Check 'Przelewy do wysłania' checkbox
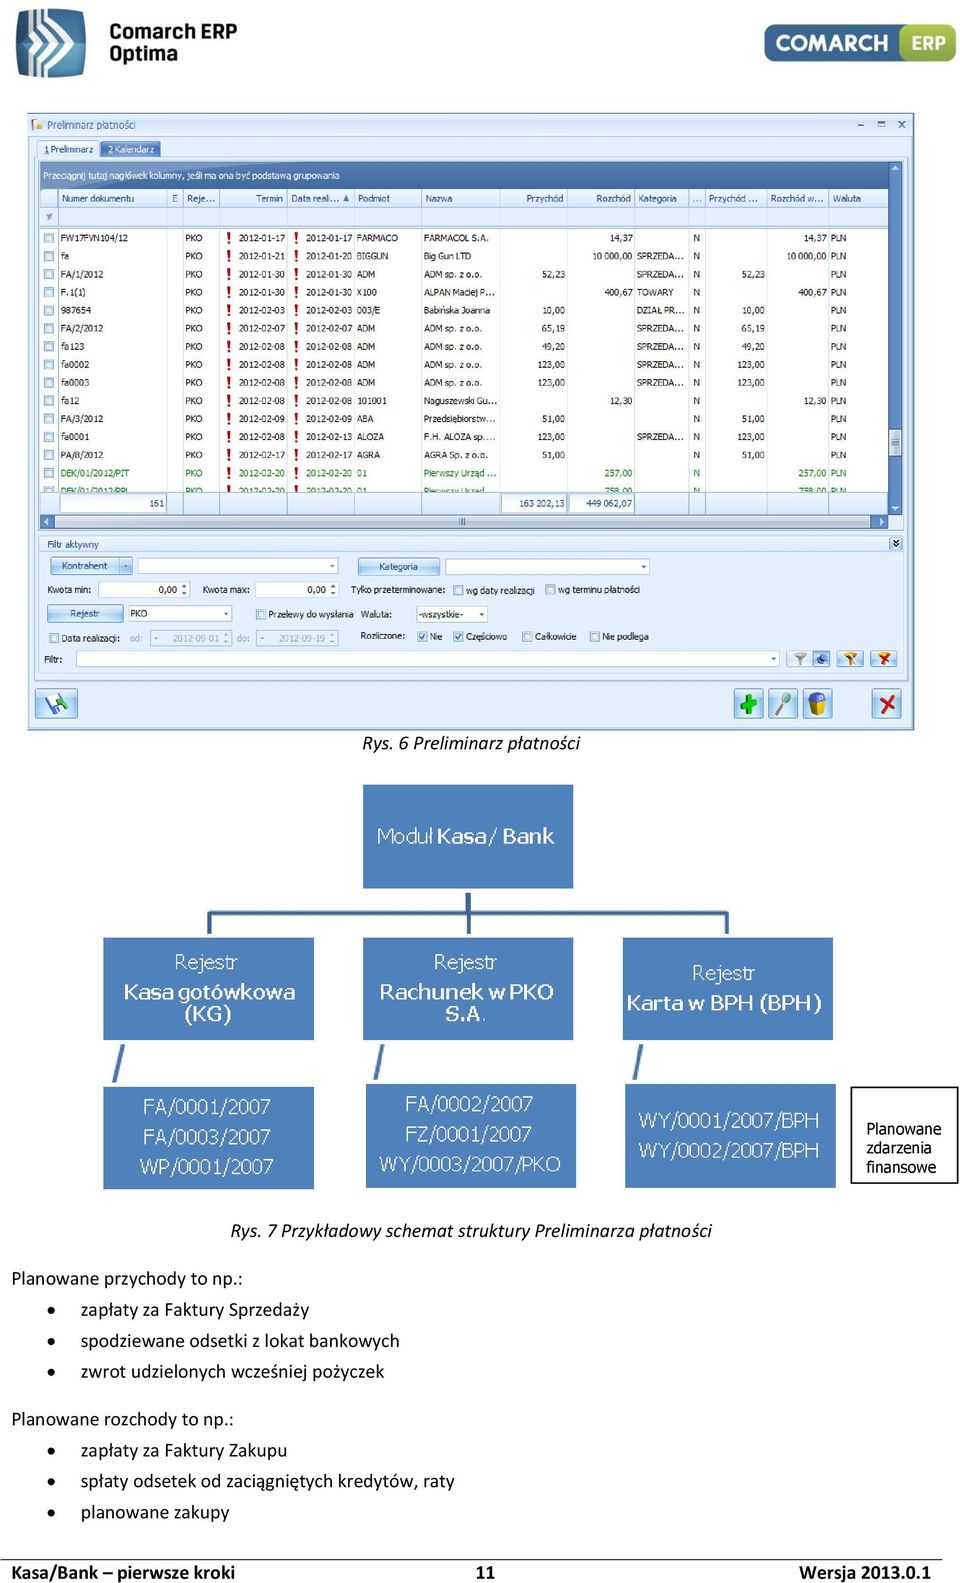960x1583 pixels. 261,615
